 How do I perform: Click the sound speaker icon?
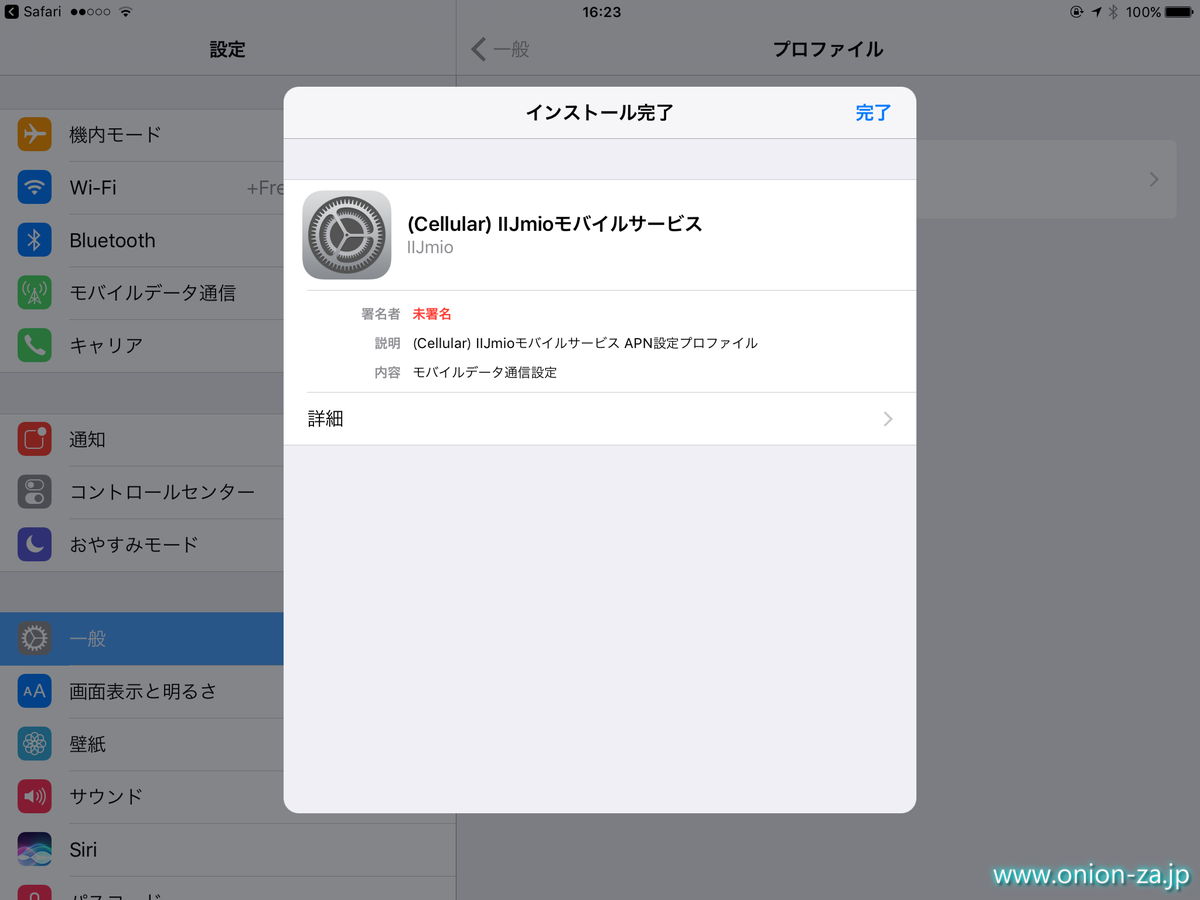[34, 797]
